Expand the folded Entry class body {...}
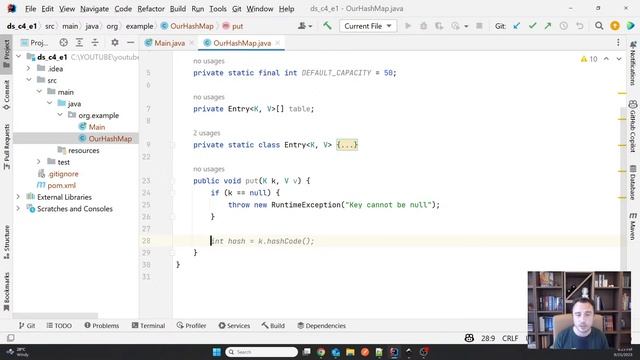640x360 pixels. pyautogui.click(x=347, y=145)
